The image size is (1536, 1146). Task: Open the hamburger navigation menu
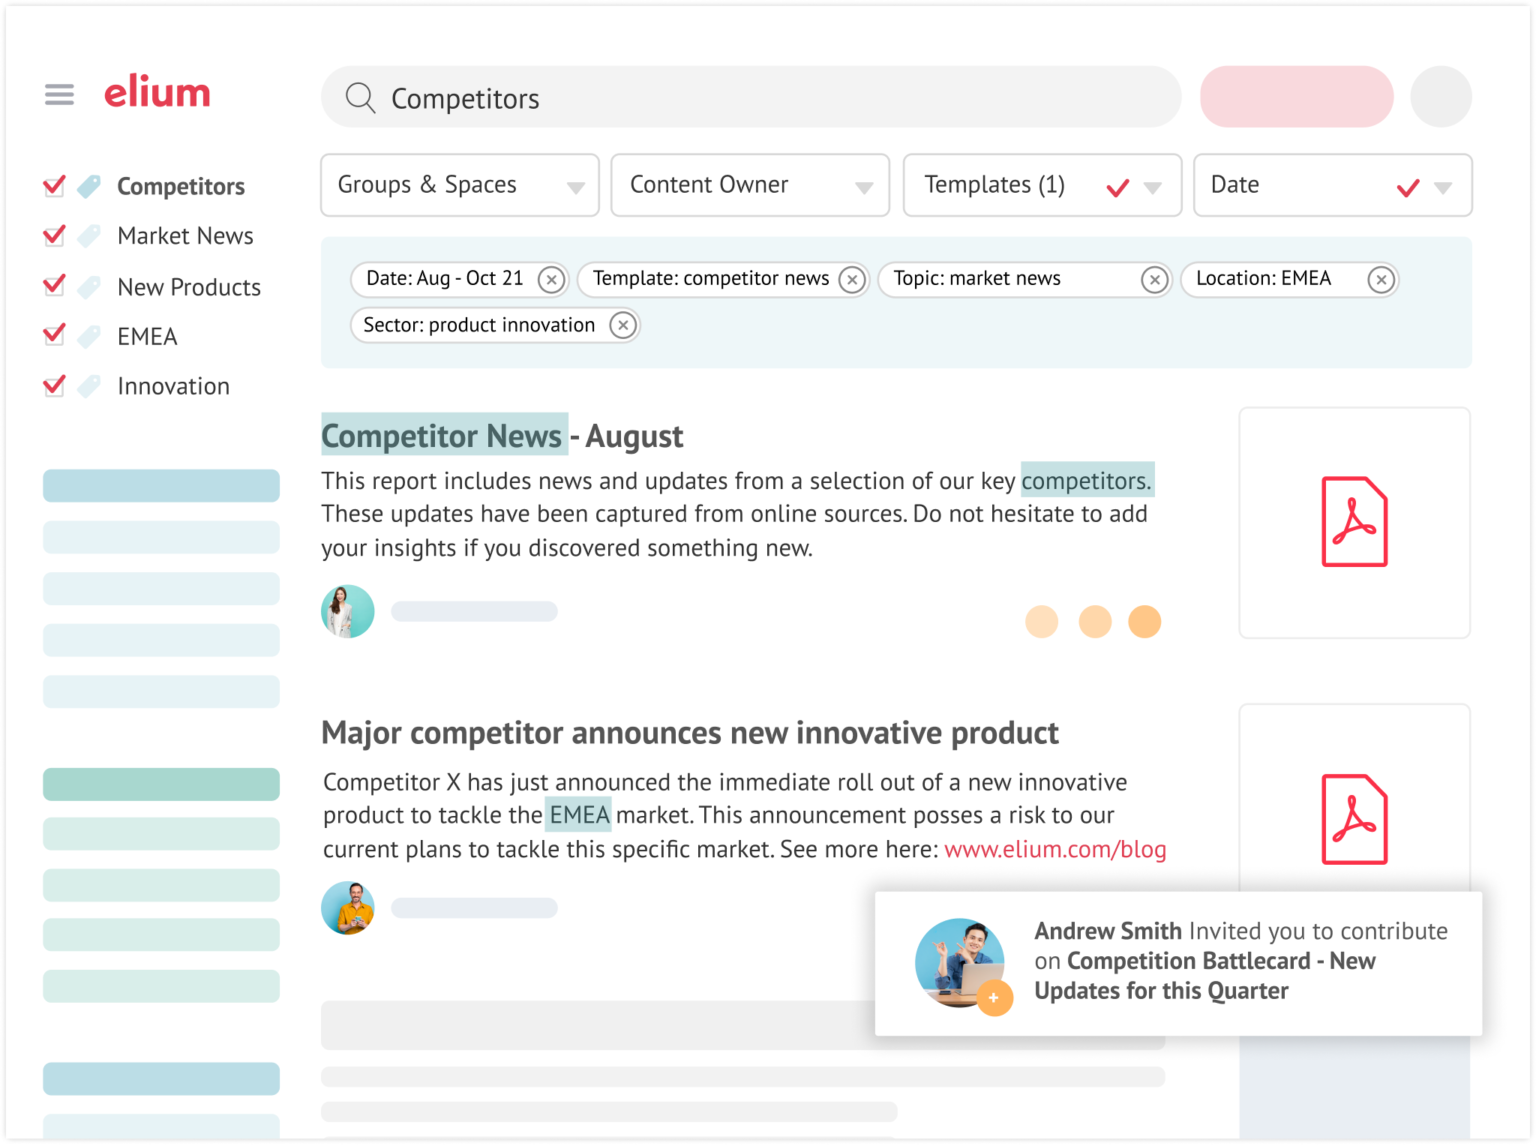59,93
